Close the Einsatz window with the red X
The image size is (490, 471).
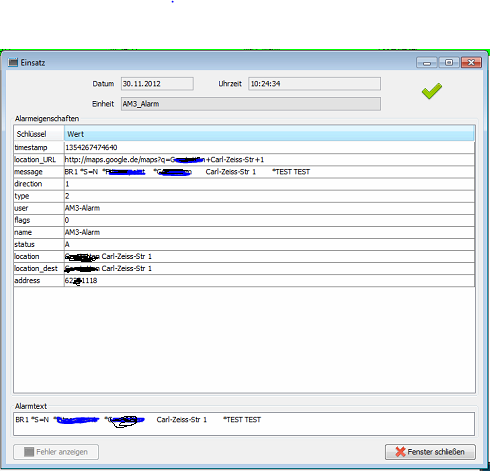[471, 63]
